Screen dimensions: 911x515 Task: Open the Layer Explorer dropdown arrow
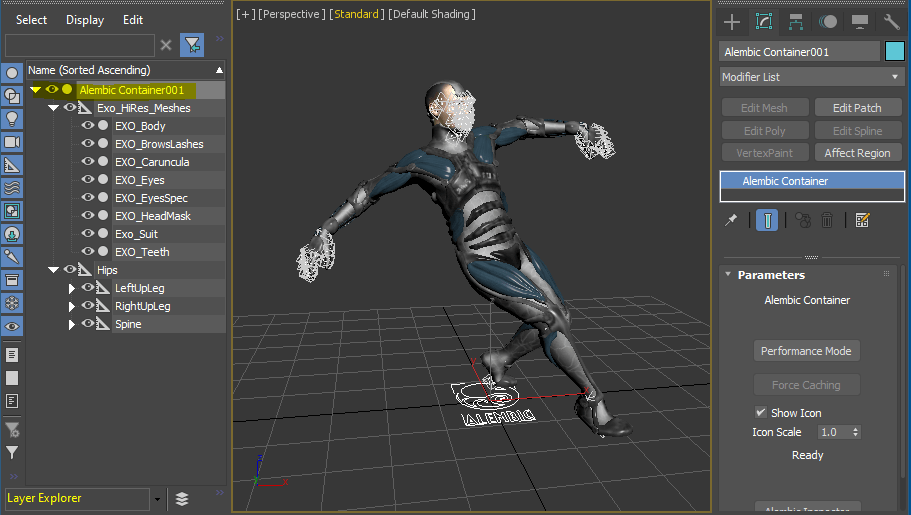157,499
